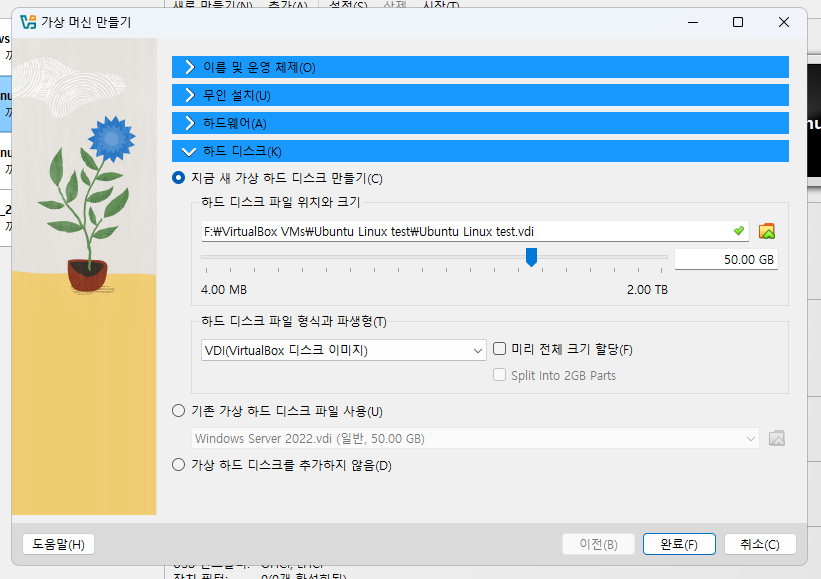Expand the 이름 및 운영 체제(O) section
Image resolution: width=821 pixels, height=579 pixels.
tap(480, 67)
